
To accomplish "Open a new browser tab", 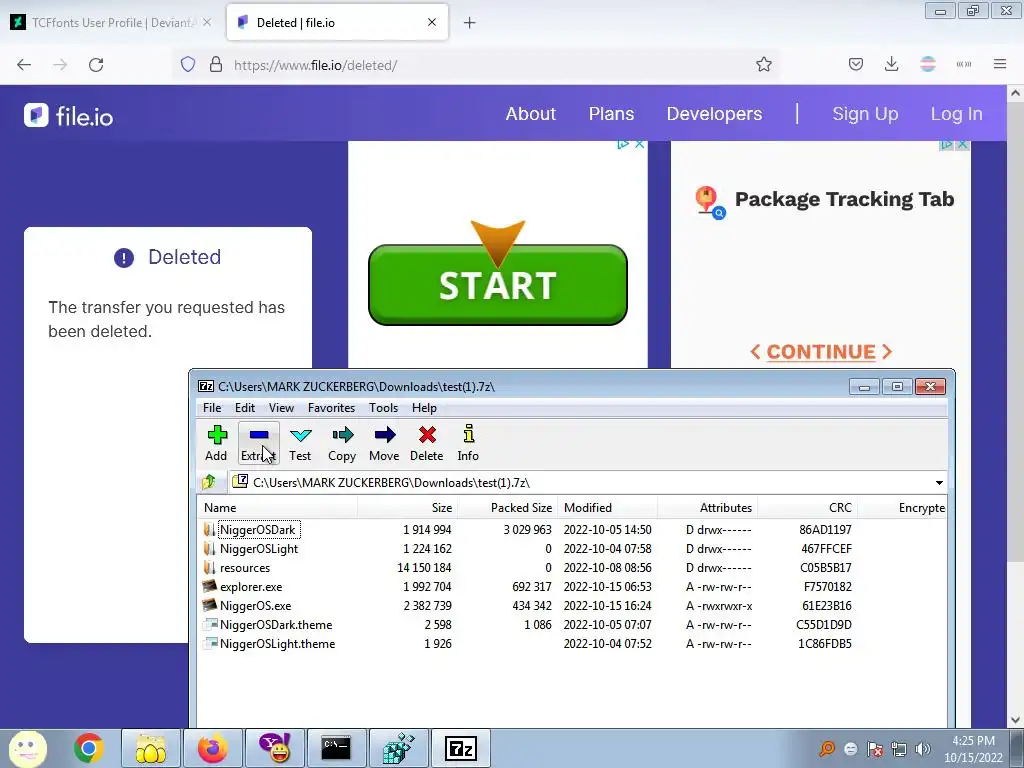I will [x=470, y=23].
